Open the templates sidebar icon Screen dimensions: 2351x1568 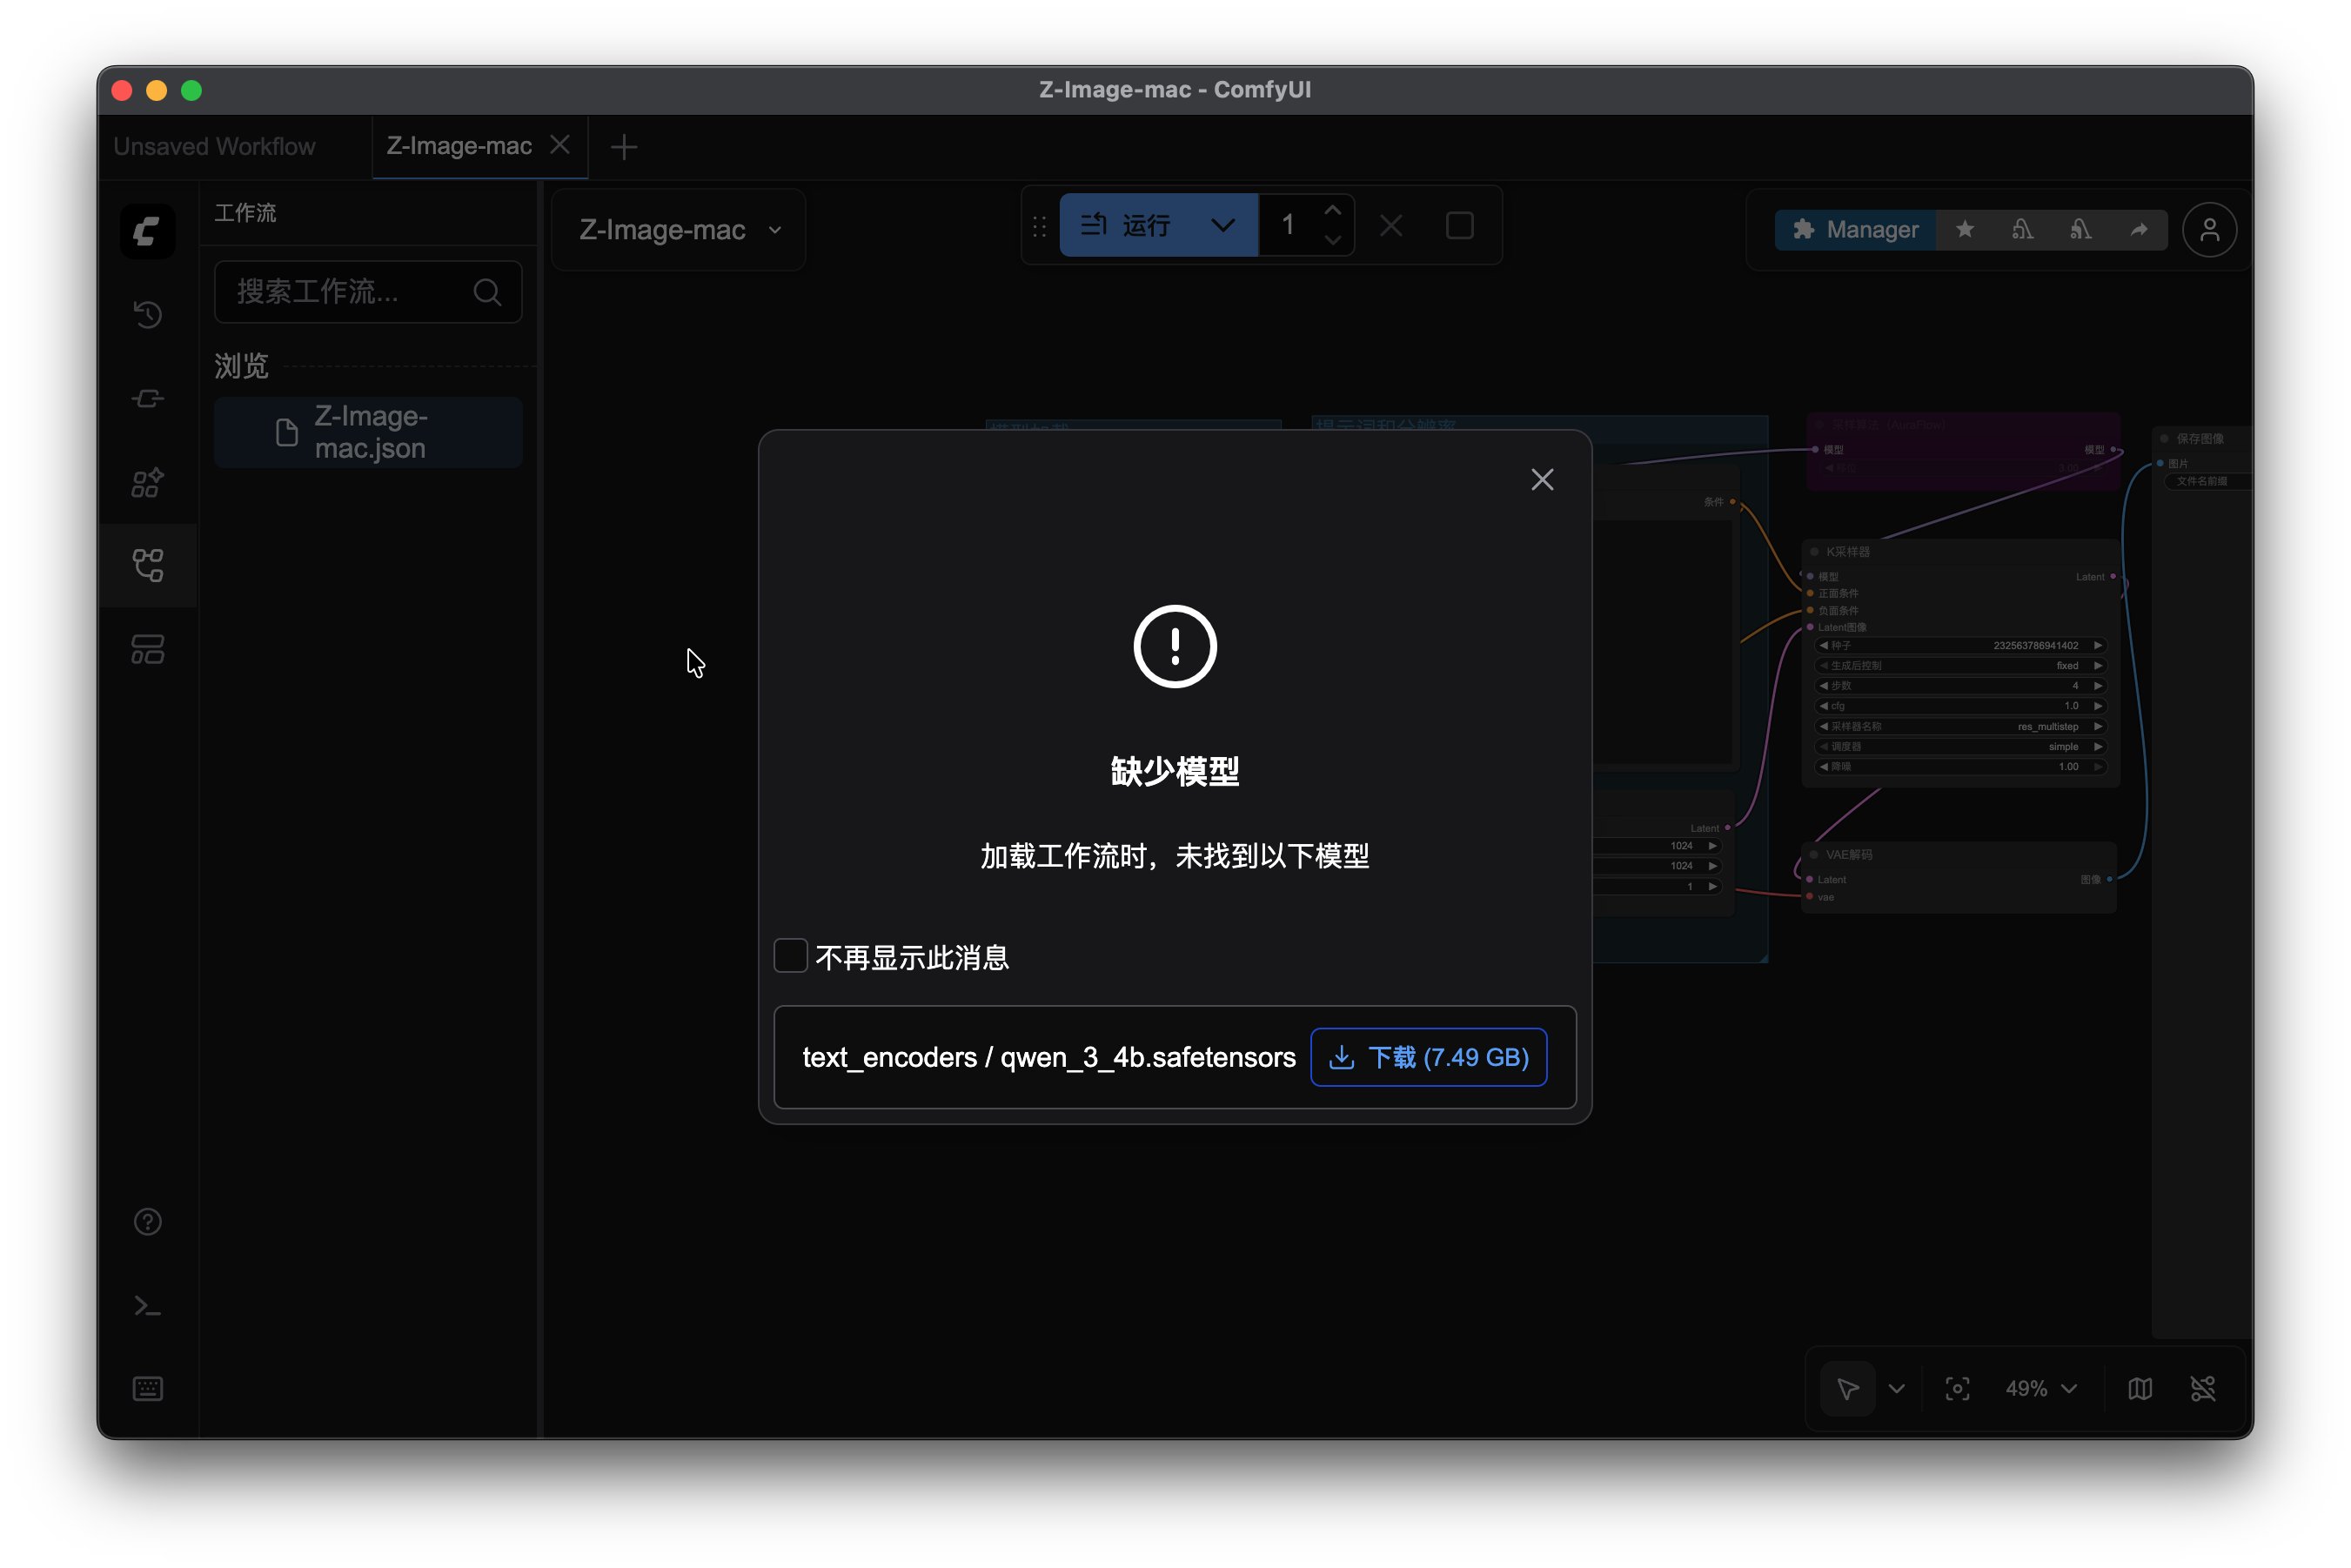point(148,650)
